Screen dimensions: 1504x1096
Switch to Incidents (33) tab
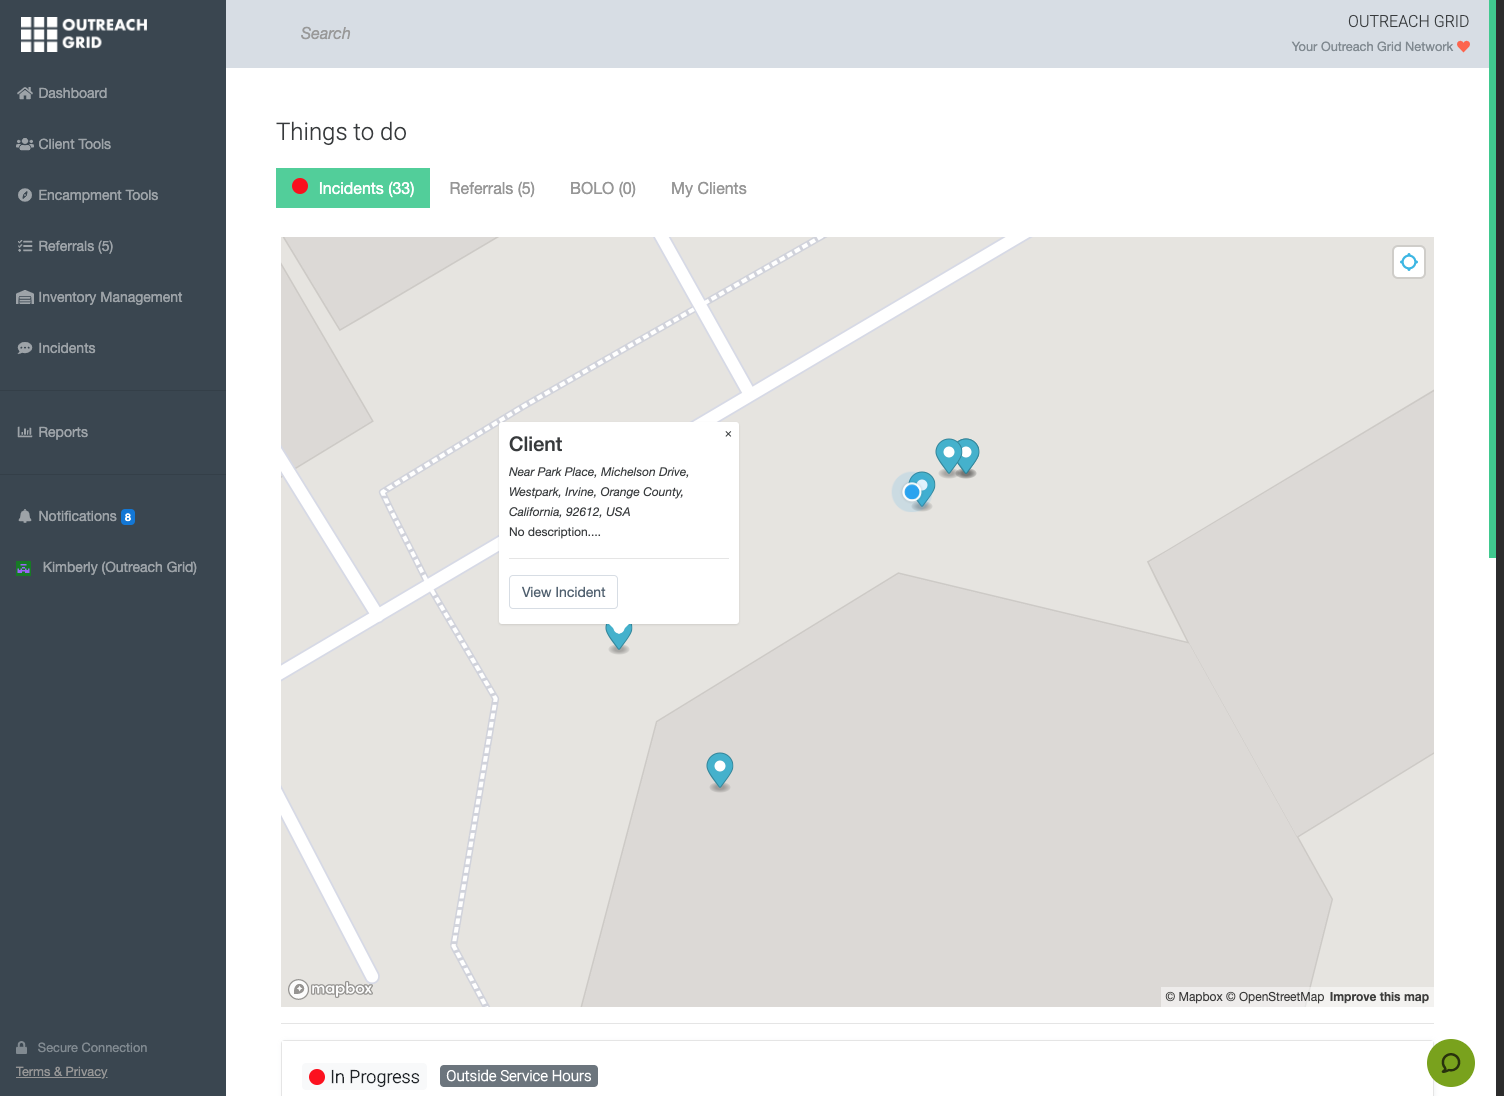(x=353, y=188)
